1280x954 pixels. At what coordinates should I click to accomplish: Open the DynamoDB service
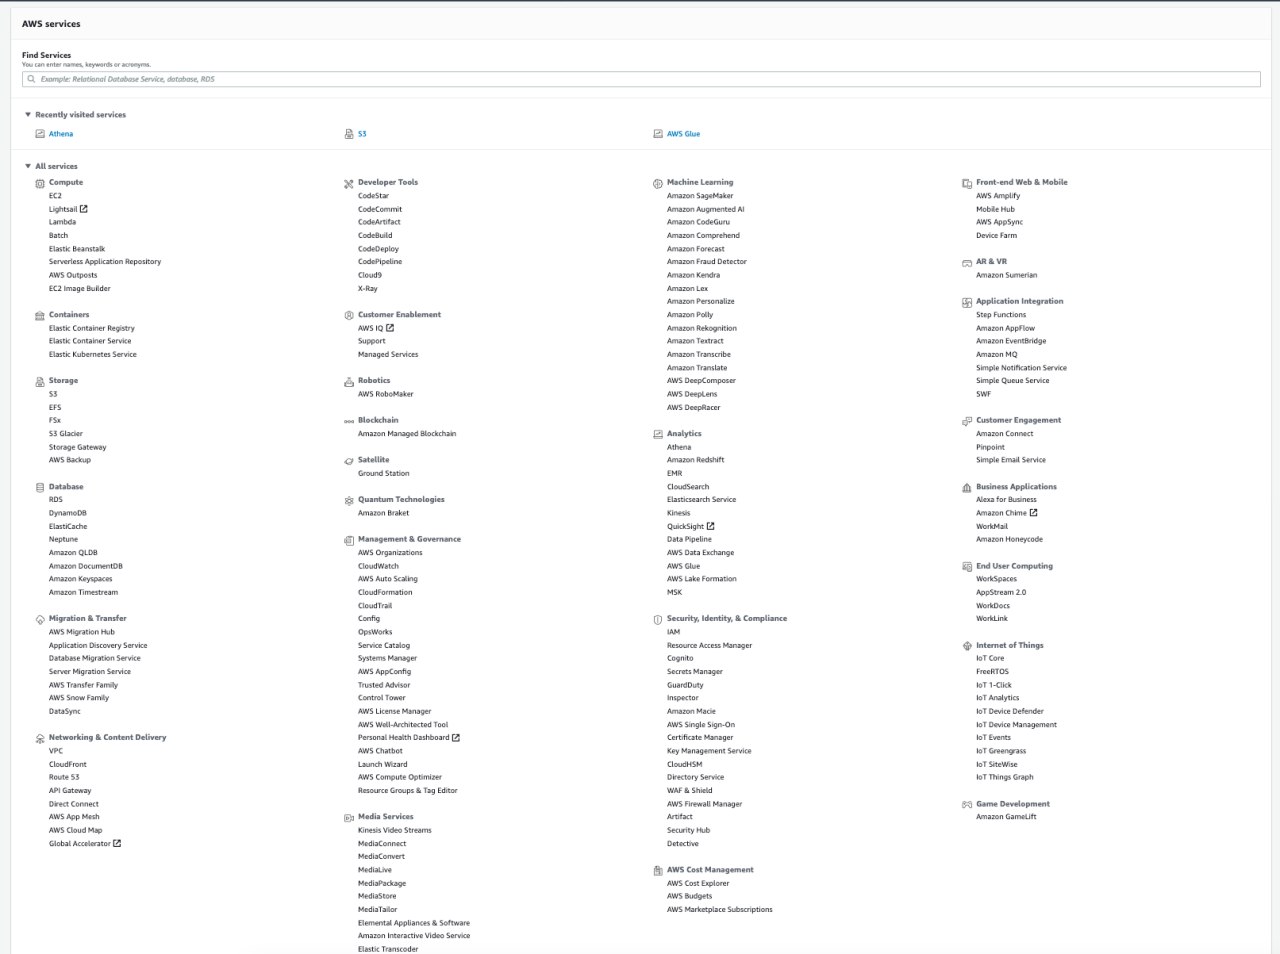tap(68, 513)
